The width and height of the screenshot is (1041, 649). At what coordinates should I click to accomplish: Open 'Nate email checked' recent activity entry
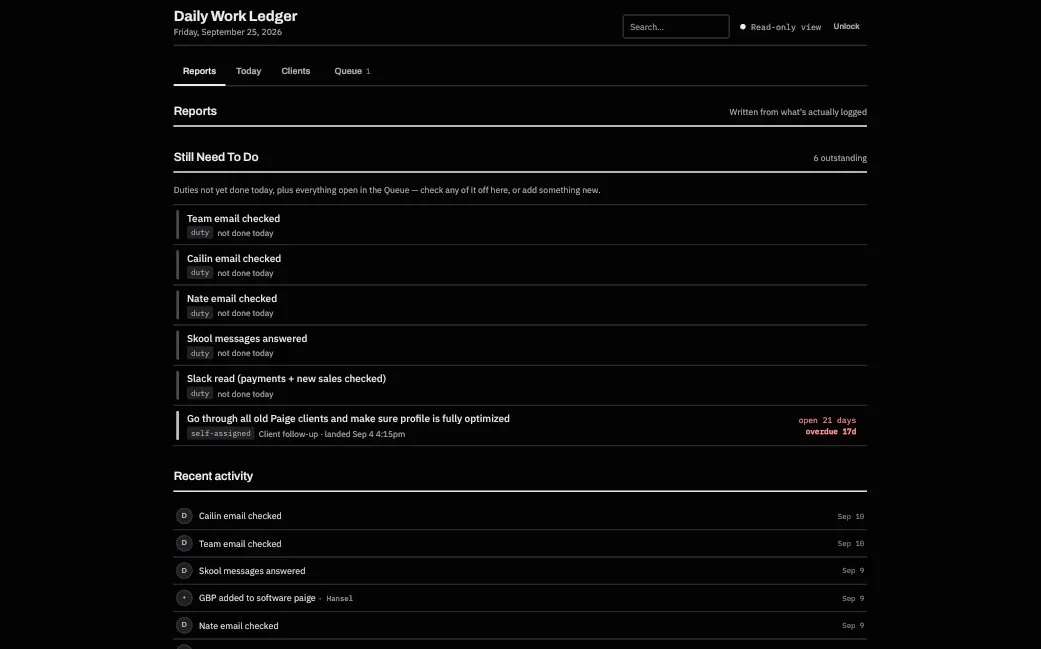(x=520, y=626)
